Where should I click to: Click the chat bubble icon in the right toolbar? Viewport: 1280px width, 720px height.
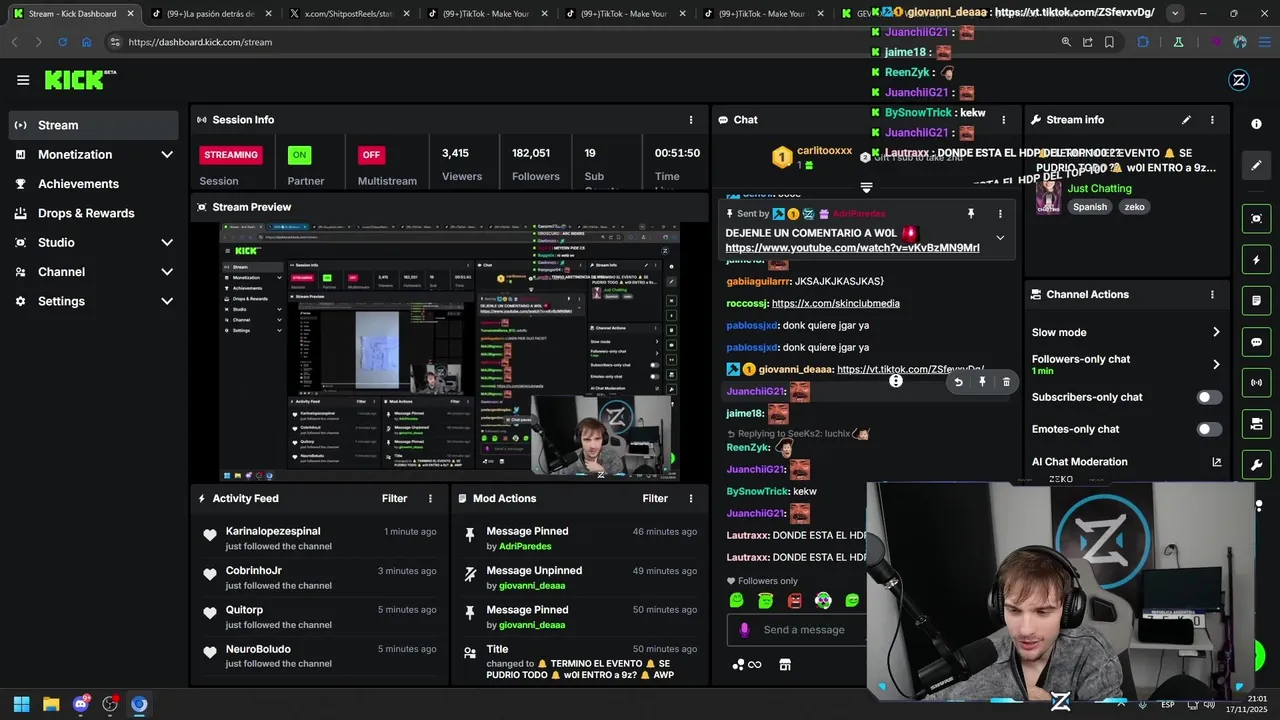1256,342
